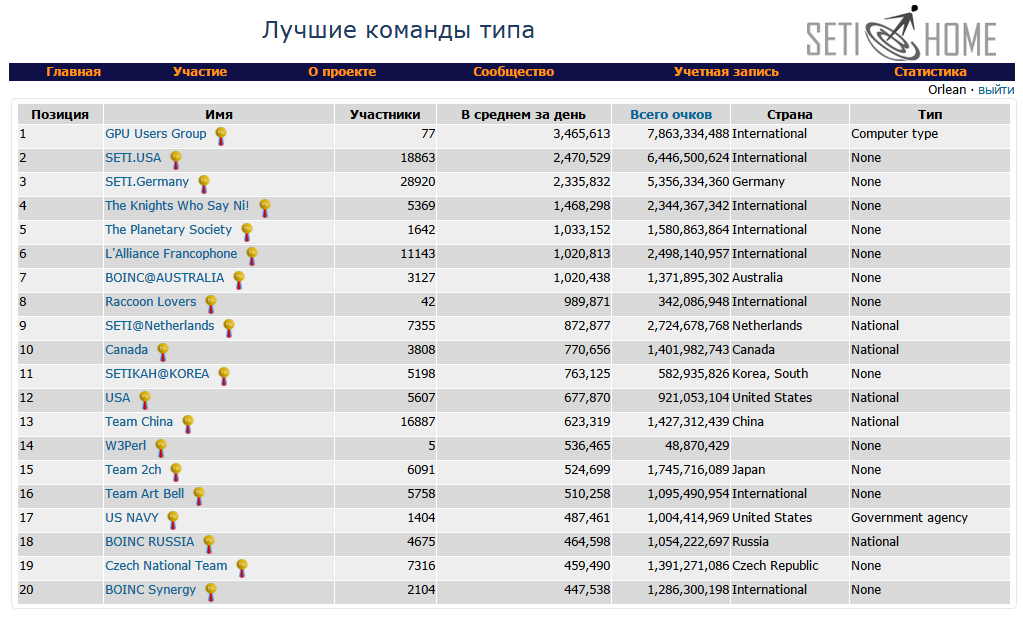Click the medal icon next to Team 2ch
The image size is (1023, 618).
tap(176, 472)
